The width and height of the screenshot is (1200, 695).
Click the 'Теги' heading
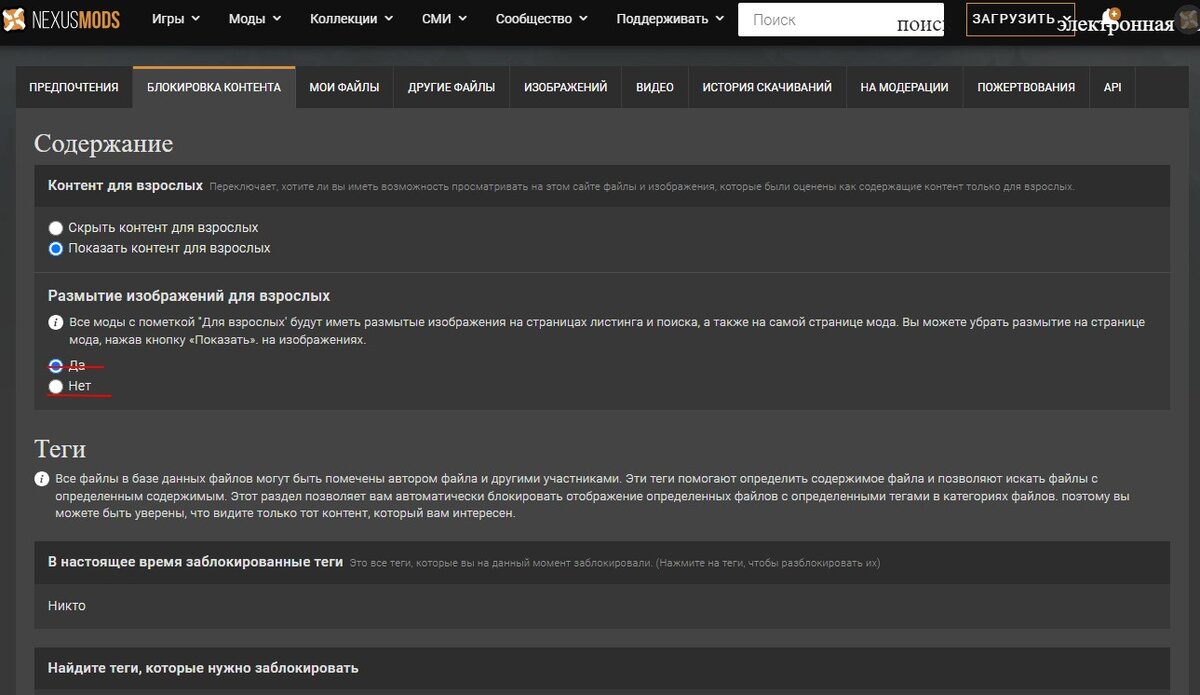coord(60,448)
